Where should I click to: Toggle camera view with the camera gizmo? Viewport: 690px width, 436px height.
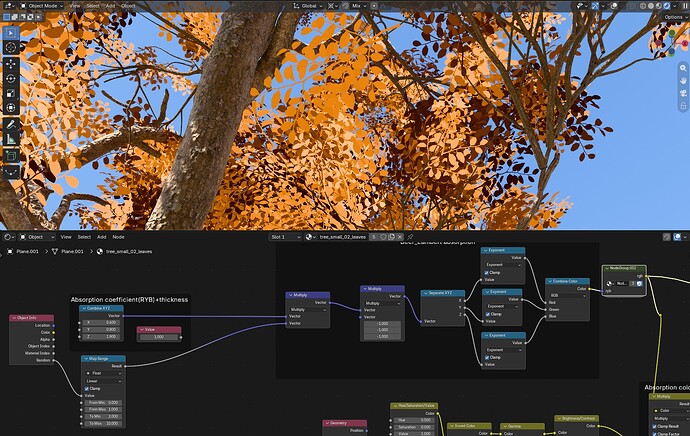coord(683,93)
